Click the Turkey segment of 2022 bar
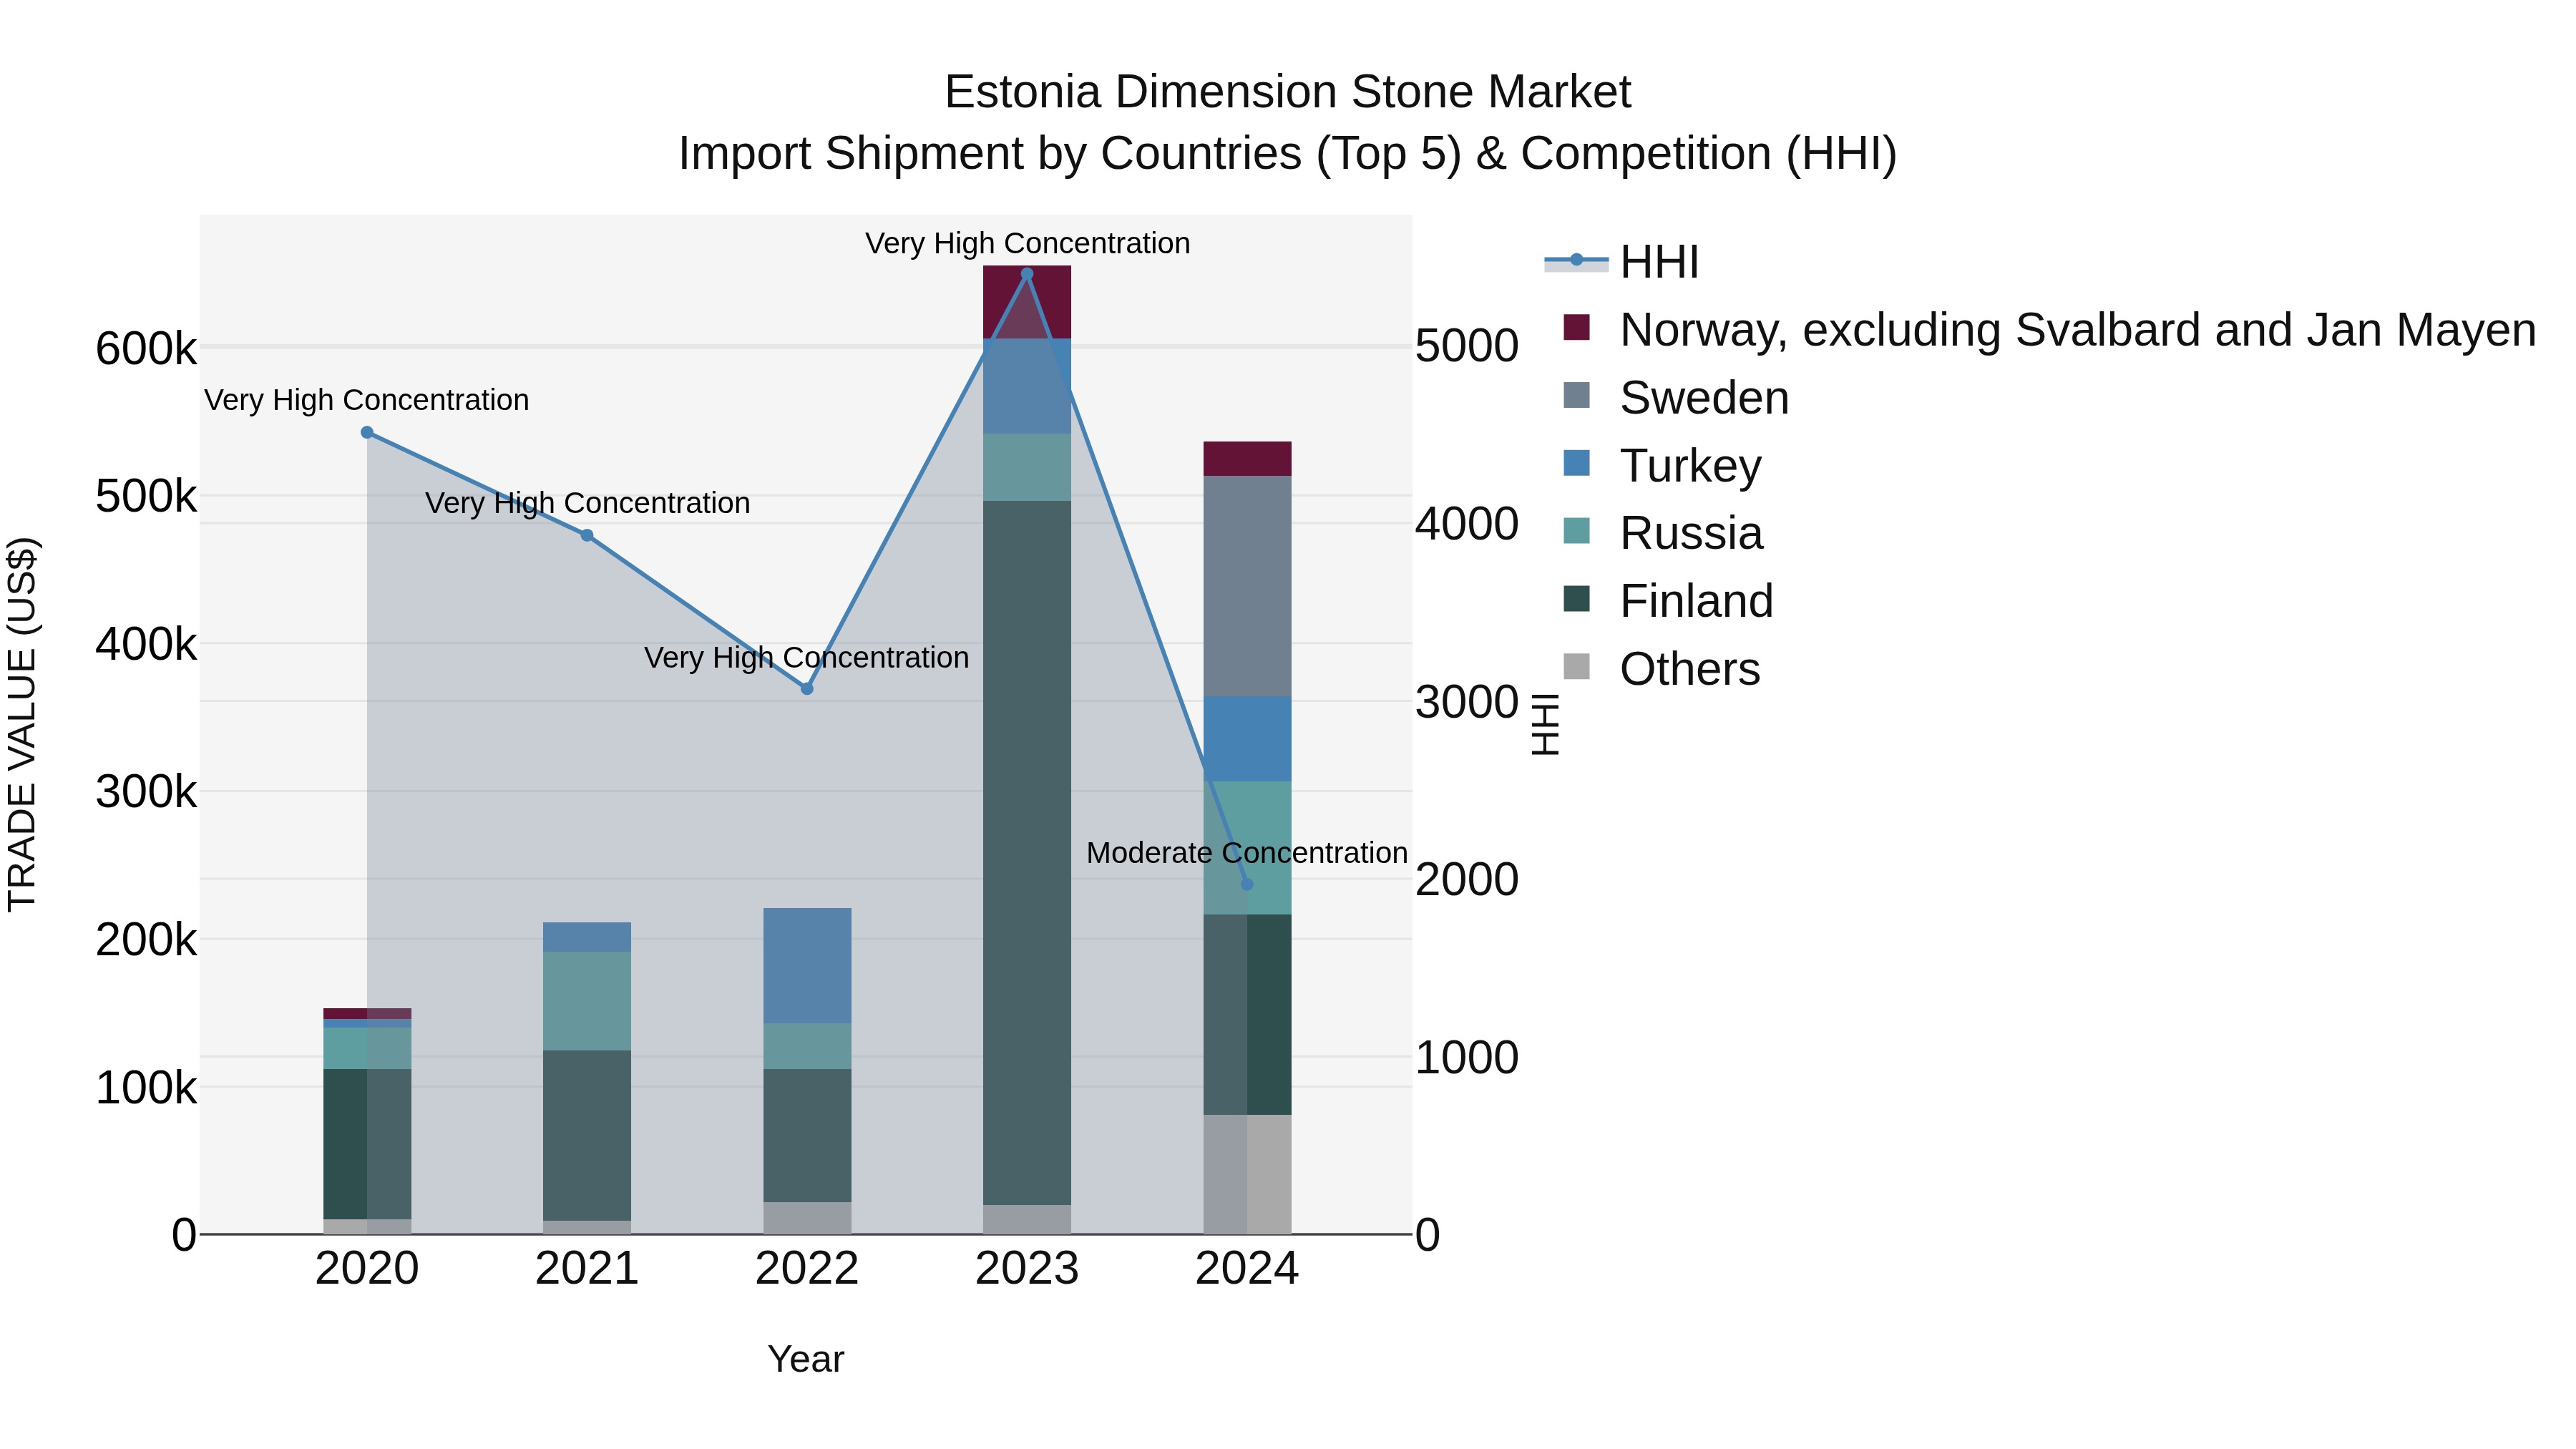2576x1449 pixels. point(807,966)
